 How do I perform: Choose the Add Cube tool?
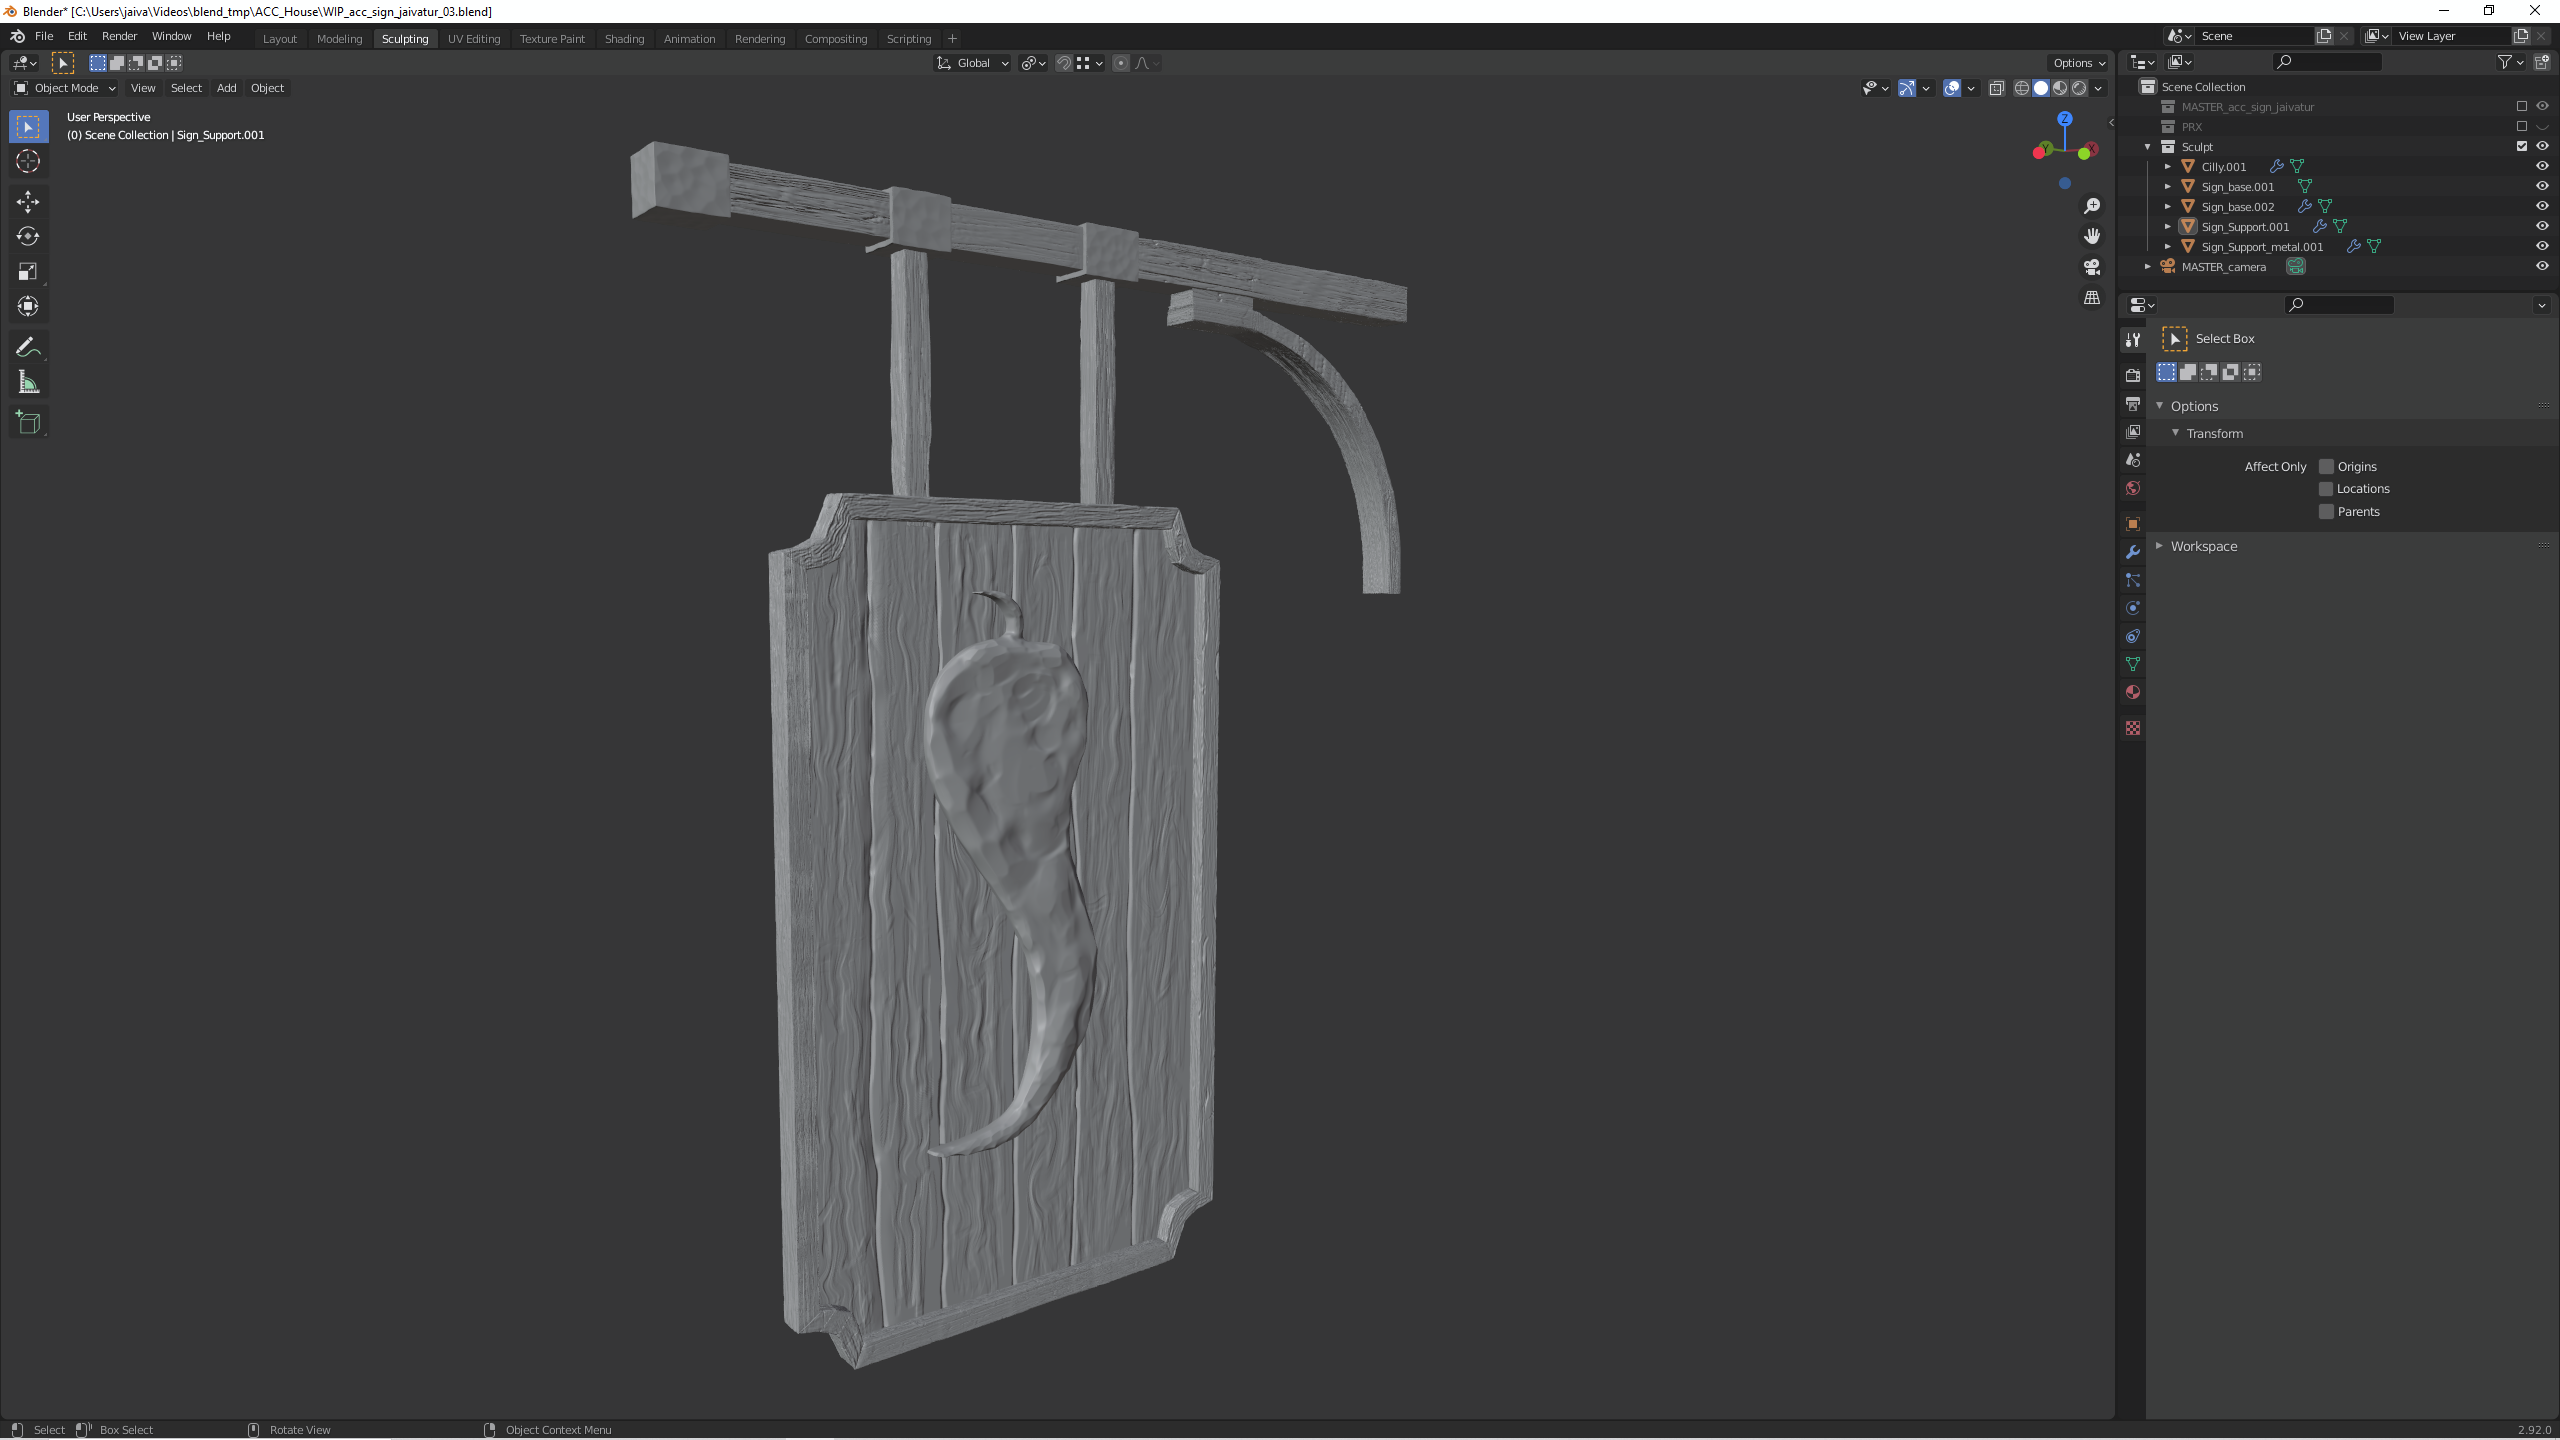28,422
